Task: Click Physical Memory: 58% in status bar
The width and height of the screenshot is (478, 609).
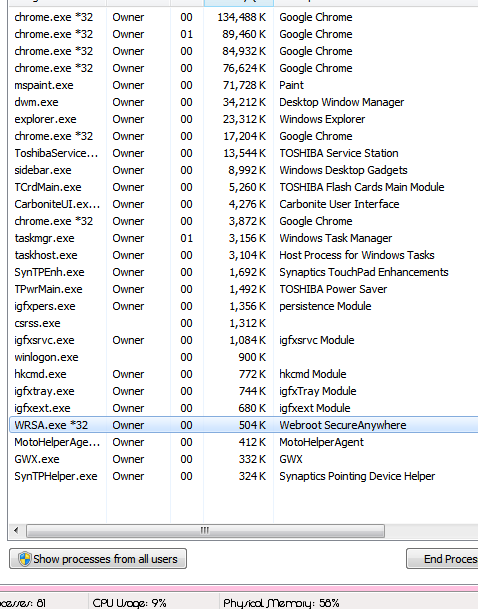Action: [x=281, y=603]
